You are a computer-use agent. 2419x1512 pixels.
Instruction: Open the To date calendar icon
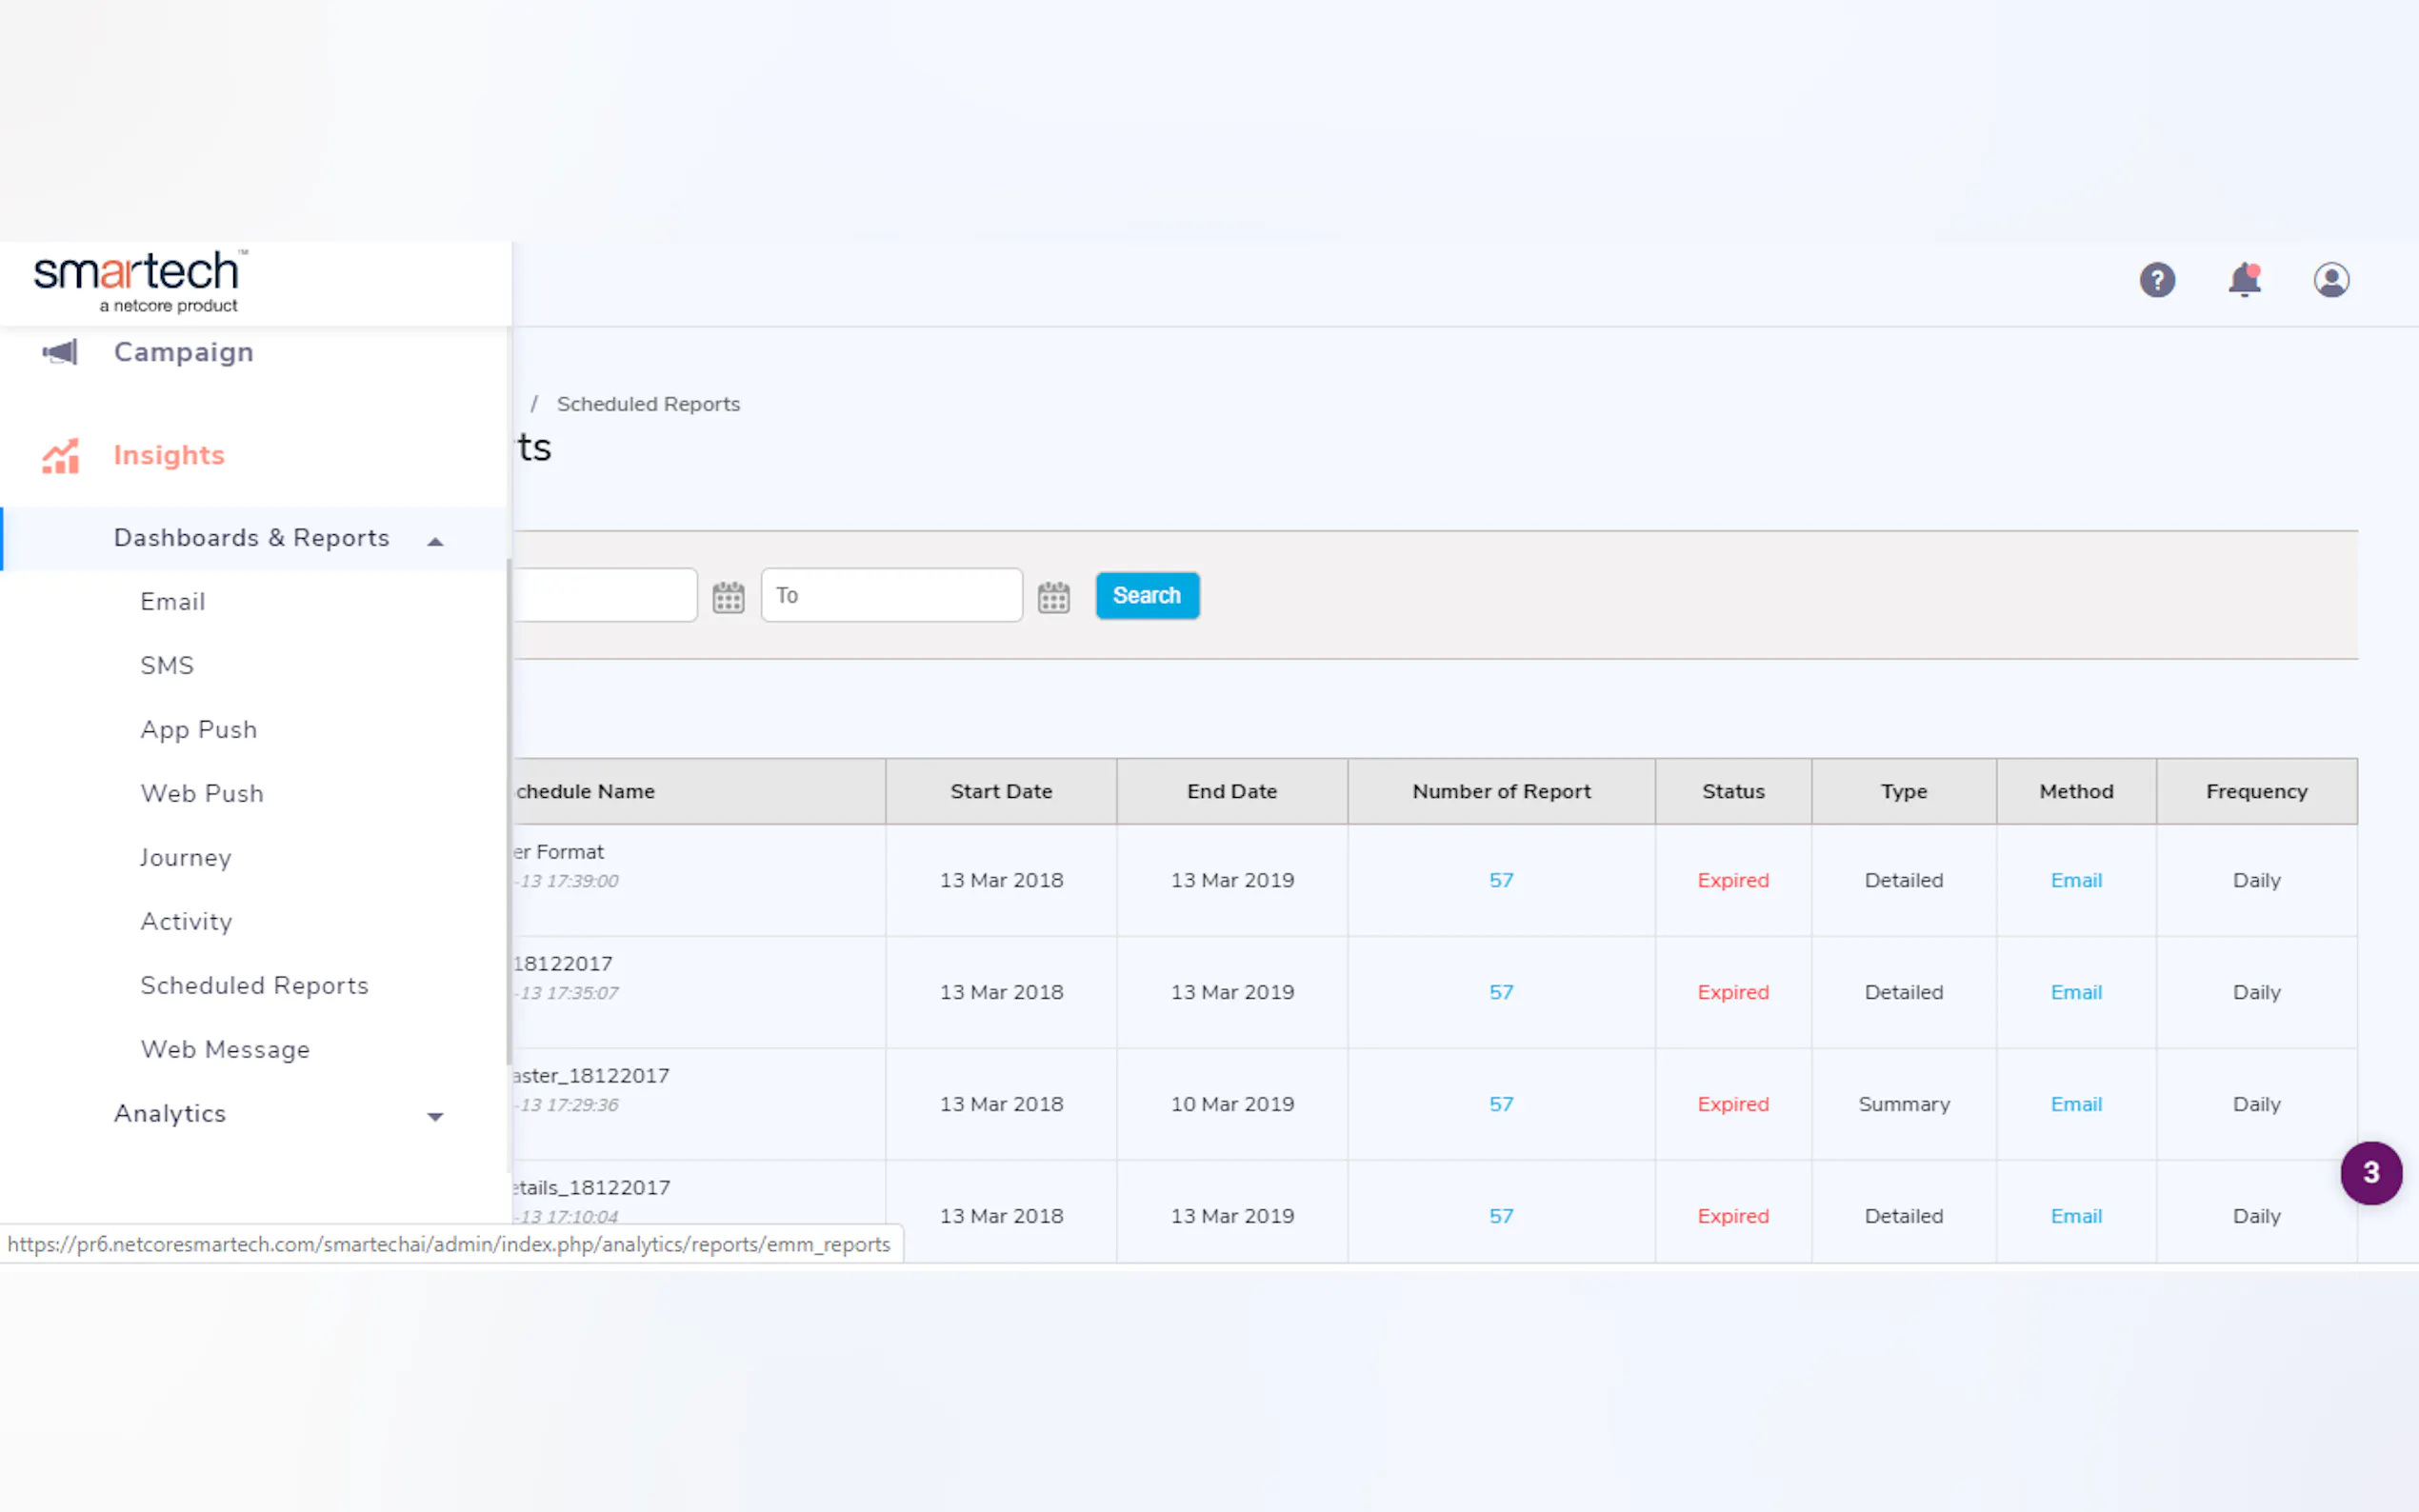click(x=1053, y=597)
